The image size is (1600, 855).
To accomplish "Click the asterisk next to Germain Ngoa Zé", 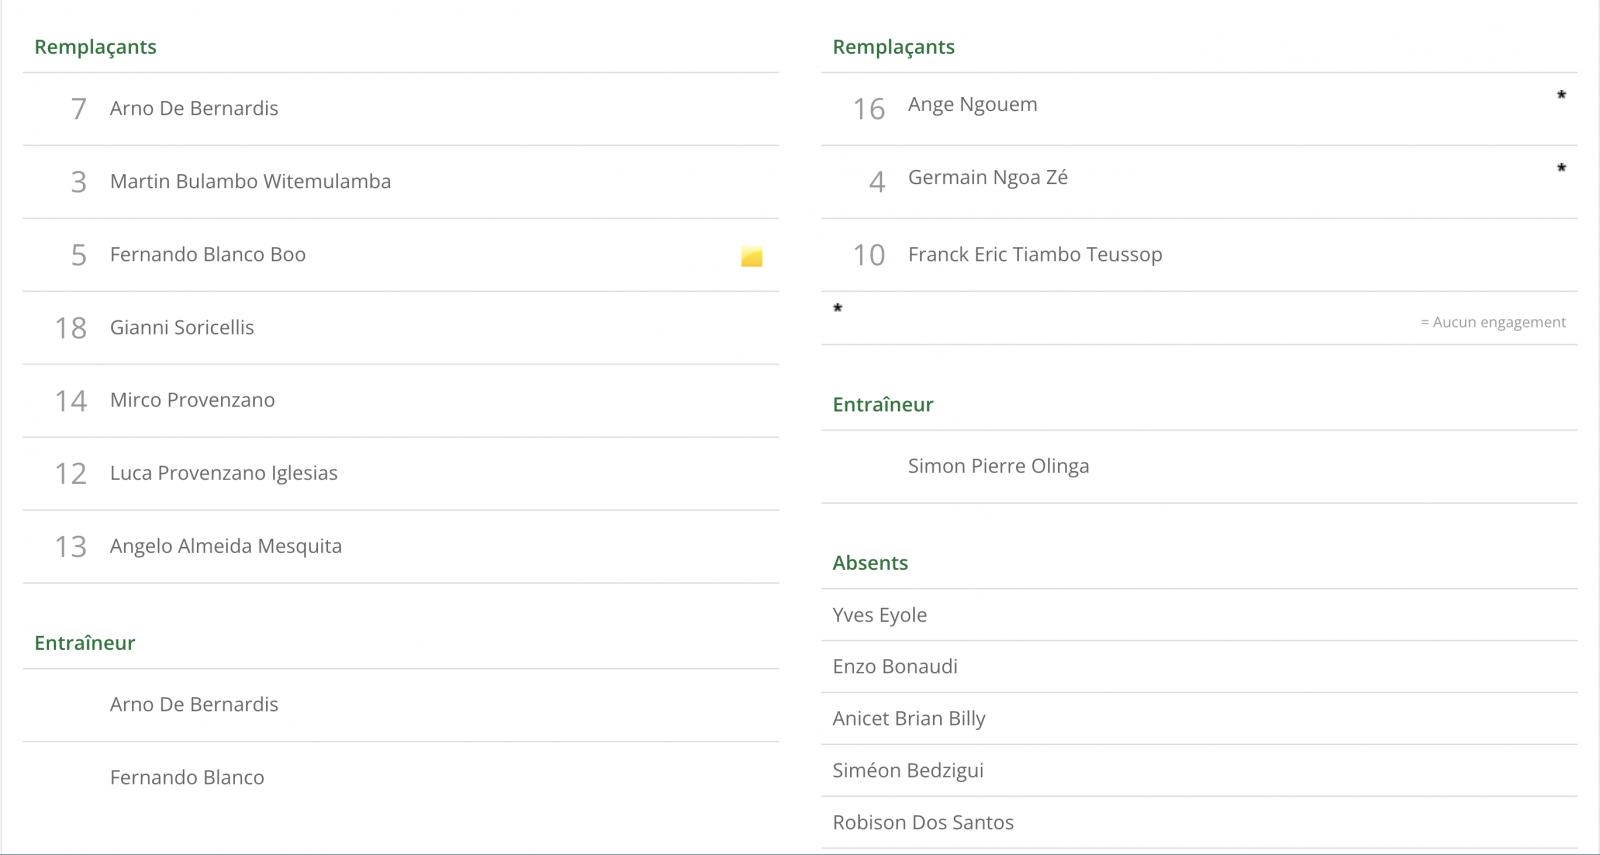I will tap(1561, 169).
